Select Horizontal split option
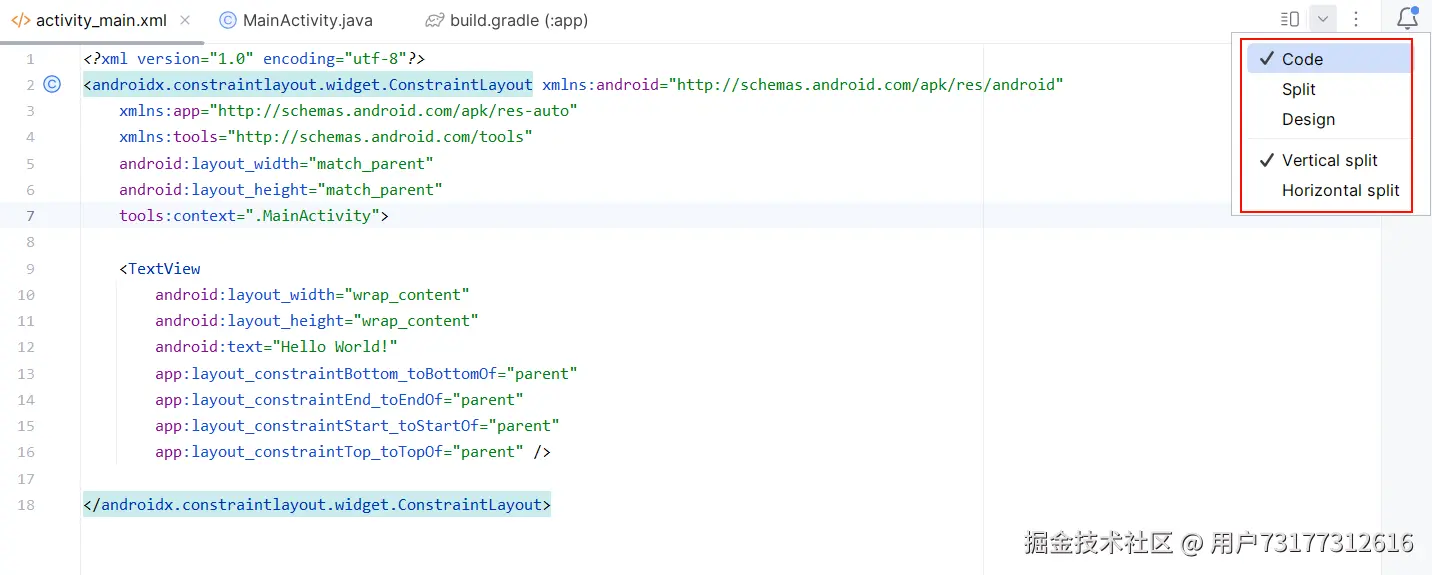 point(1328,190)
